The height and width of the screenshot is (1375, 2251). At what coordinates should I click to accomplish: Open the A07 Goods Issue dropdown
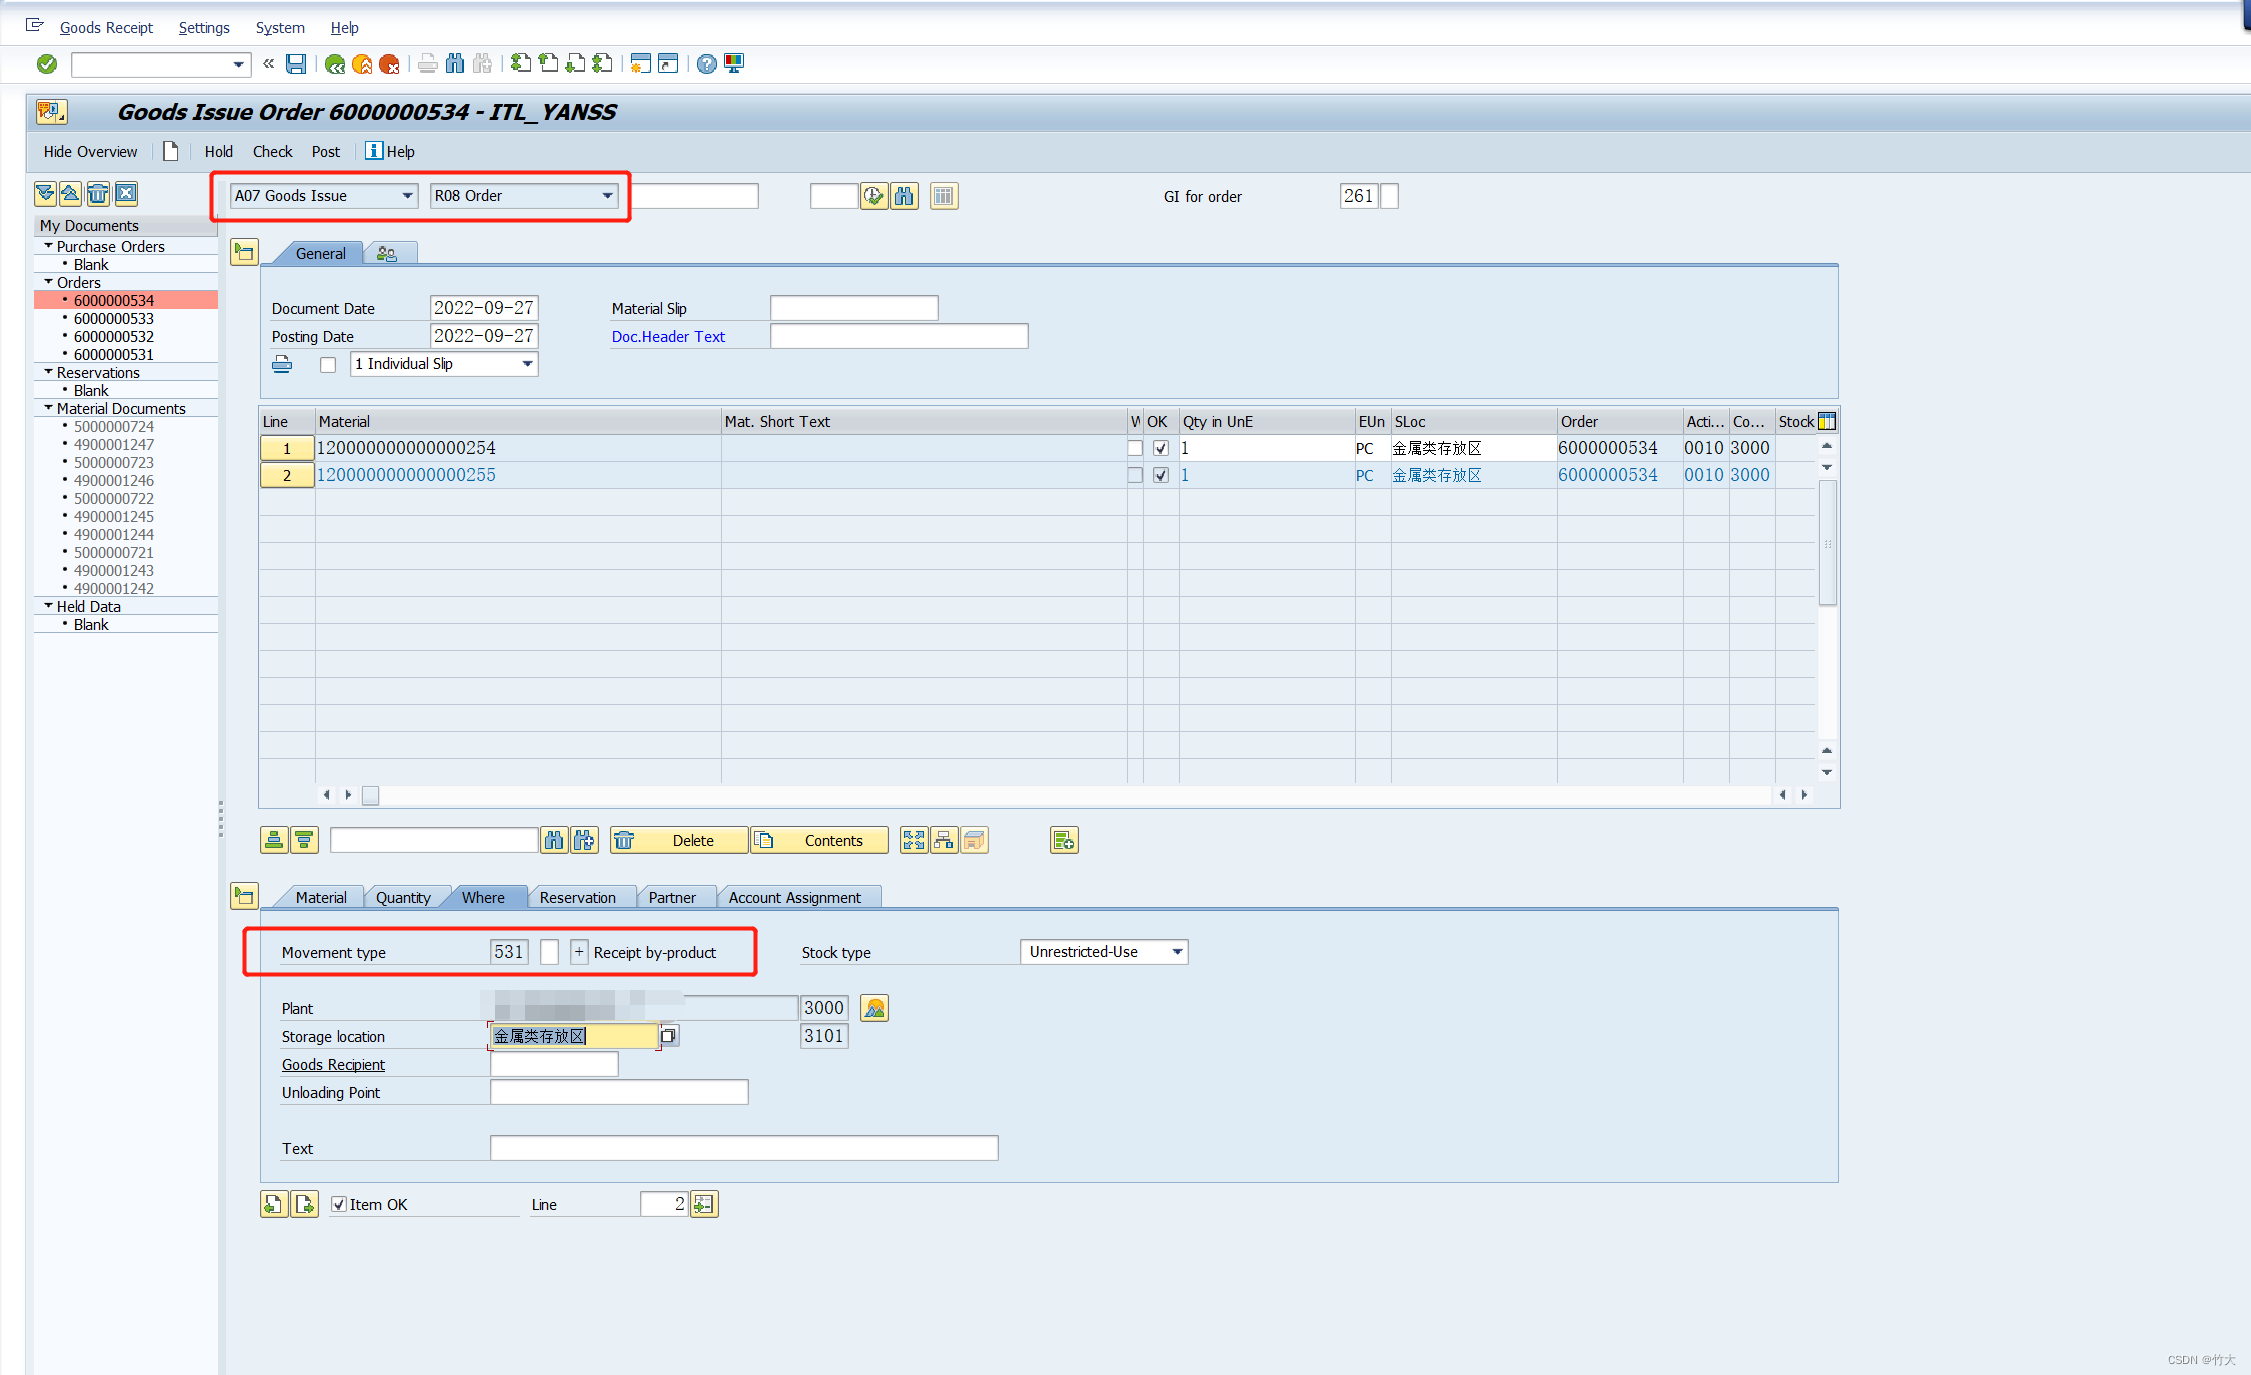point(407,195)
